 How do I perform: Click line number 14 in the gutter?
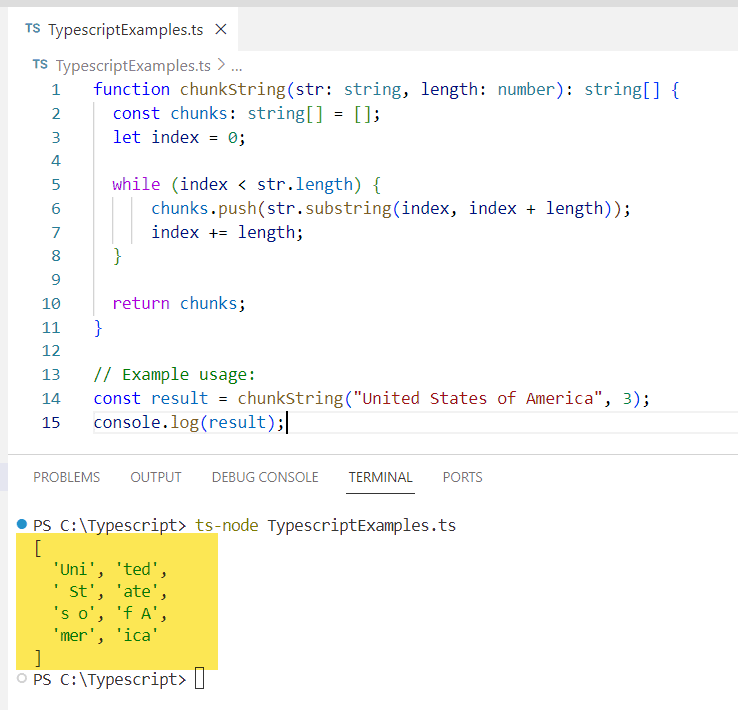51,399
